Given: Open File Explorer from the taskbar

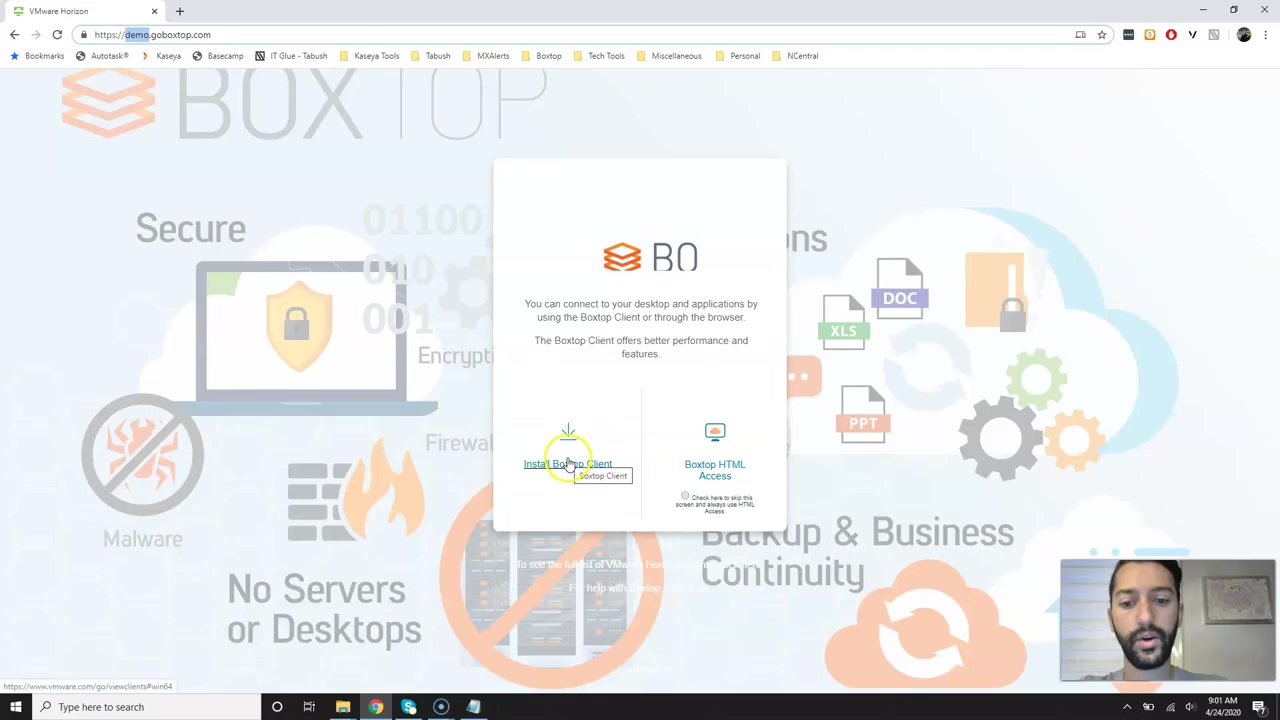Looking at the screenshot, I should pos(342,707).
